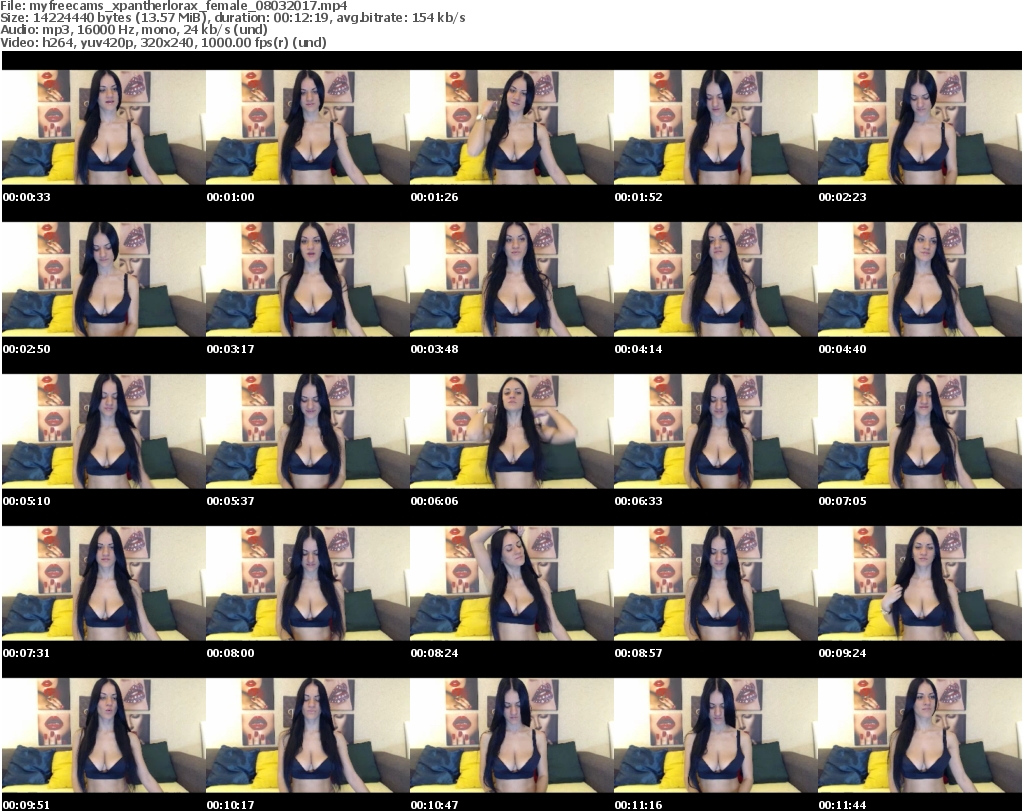1024x811 pixels.
Task: Select the thumbnail frame at 00:08:00
Action: (x=308, y=584)
